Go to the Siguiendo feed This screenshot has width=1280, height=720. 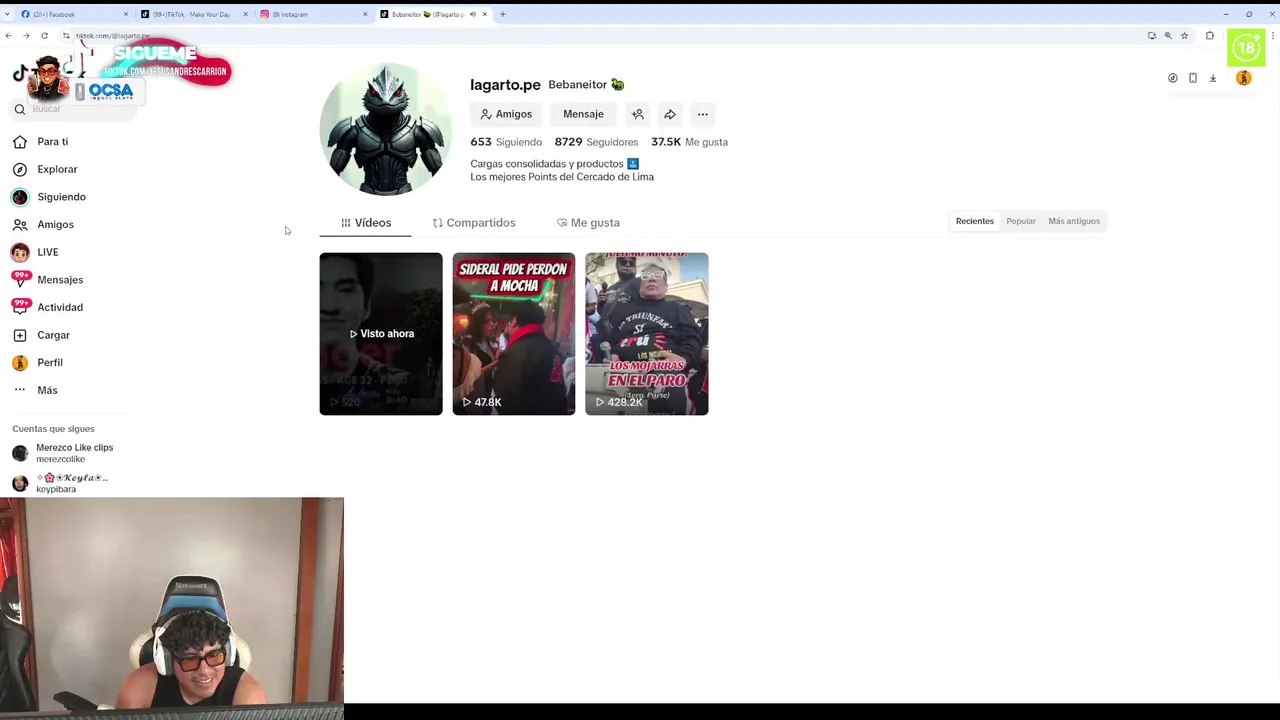pyautogui.click(x=61, y=197)
